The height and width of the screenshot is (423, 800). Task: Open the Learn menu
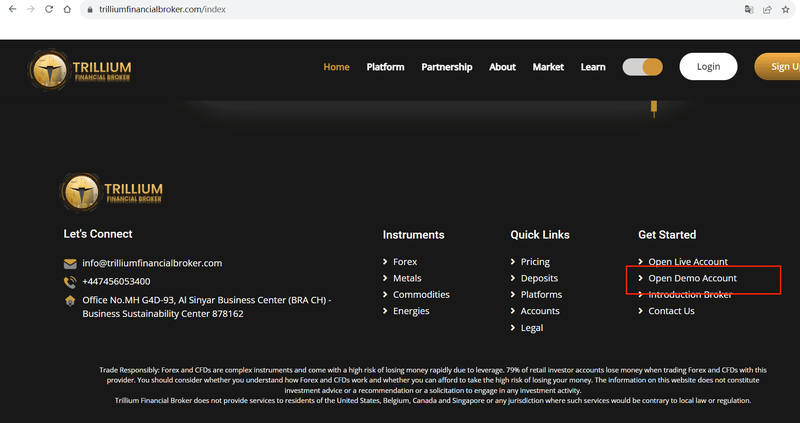click(x=593, y=67)
